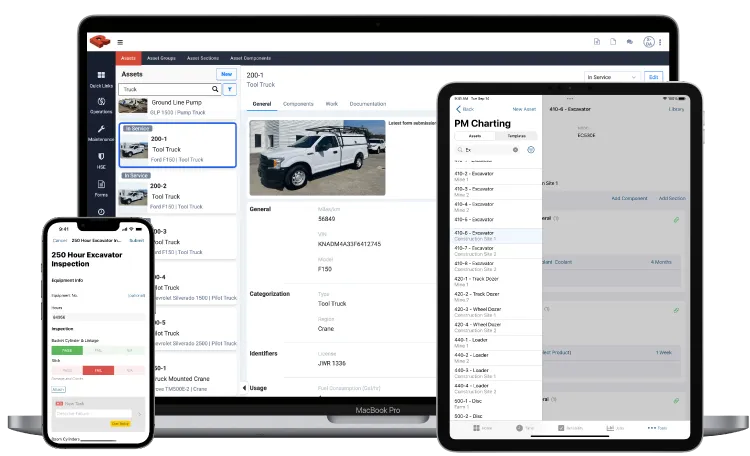Select N/A for Stick on phone

point(129,370)
